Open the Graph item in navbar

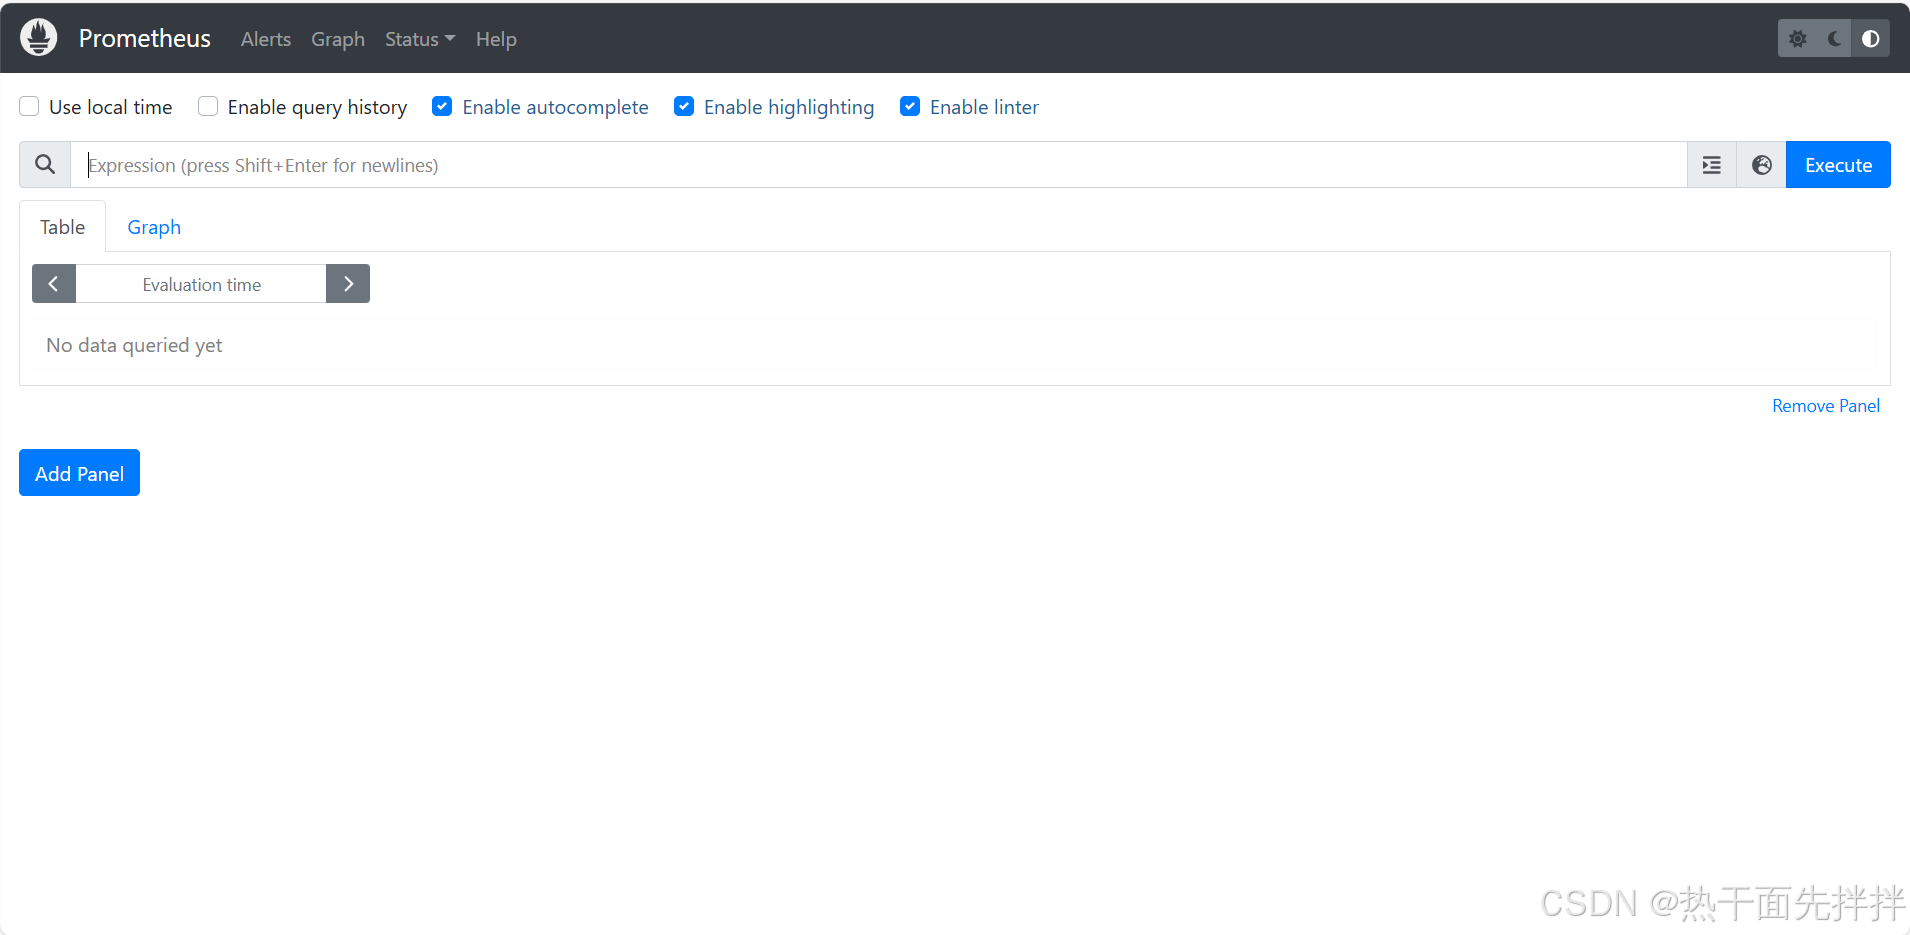pos(338,39)
